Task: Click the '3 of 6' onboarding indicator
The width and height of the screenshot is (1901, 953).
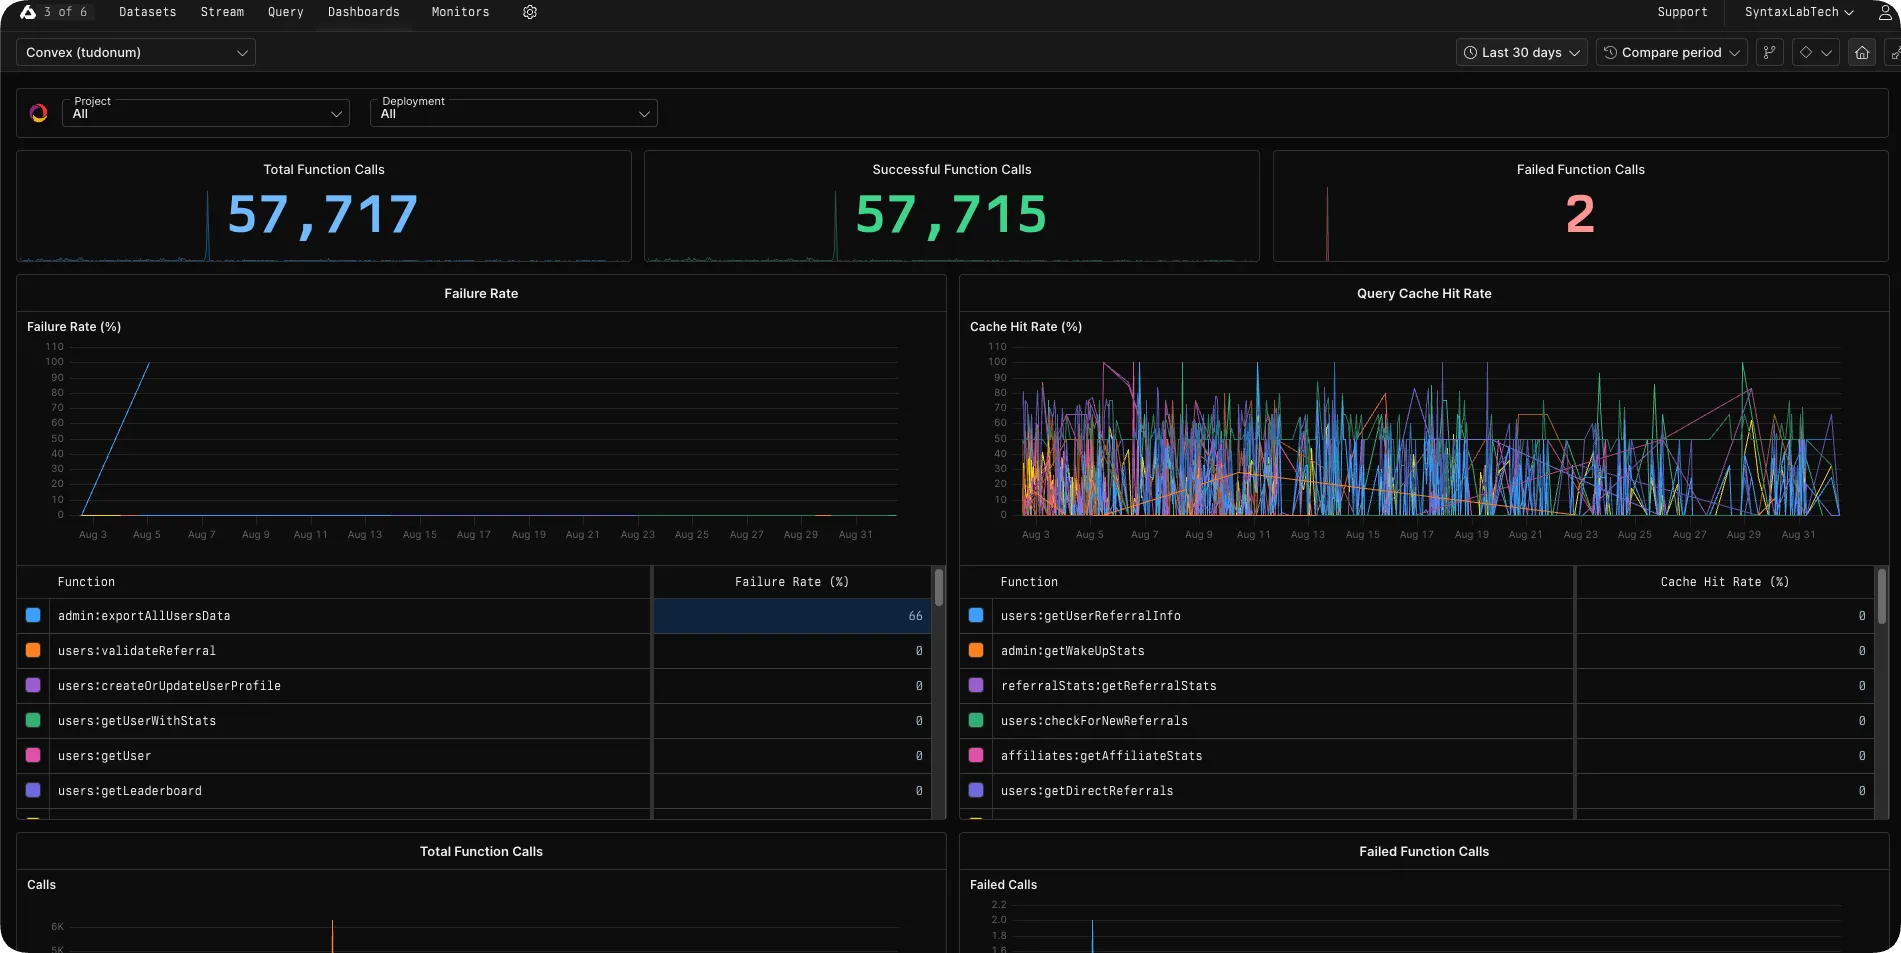Action: pos(65,12)
